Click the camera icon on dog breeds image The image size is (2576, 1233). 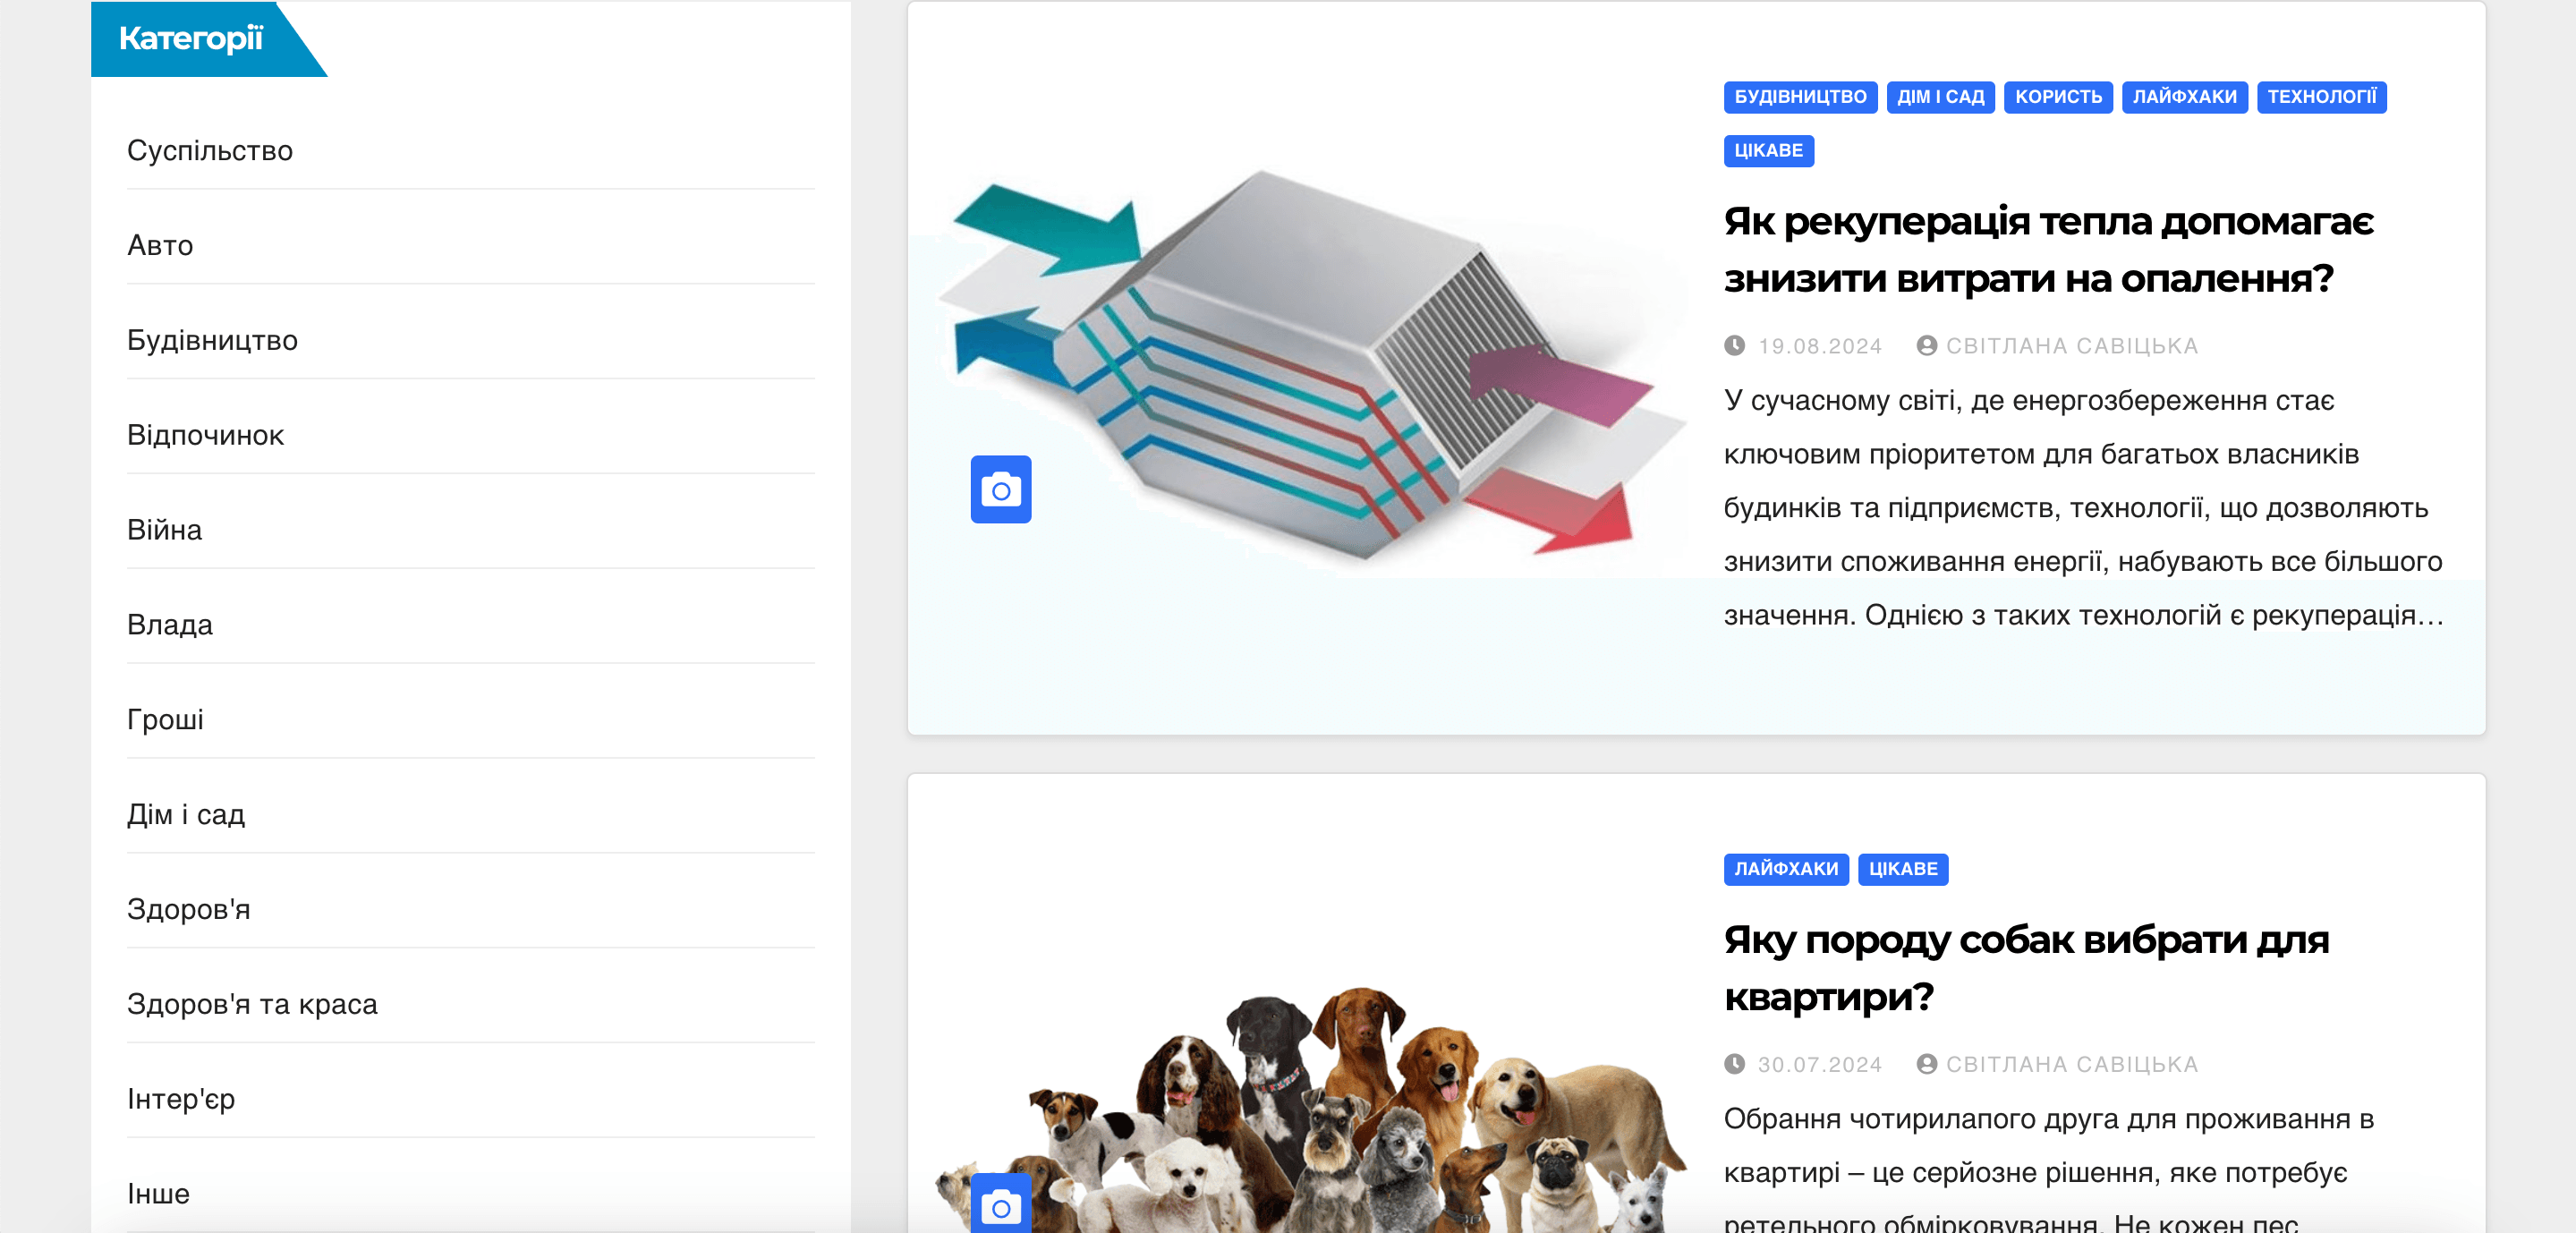point(1000,1202)
